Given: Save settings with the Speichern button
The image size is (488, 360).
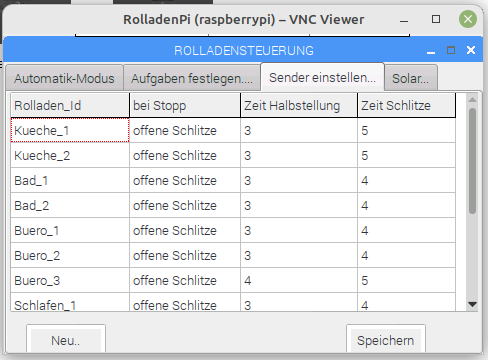Looking at the screenshot, I should click(386, 339).
